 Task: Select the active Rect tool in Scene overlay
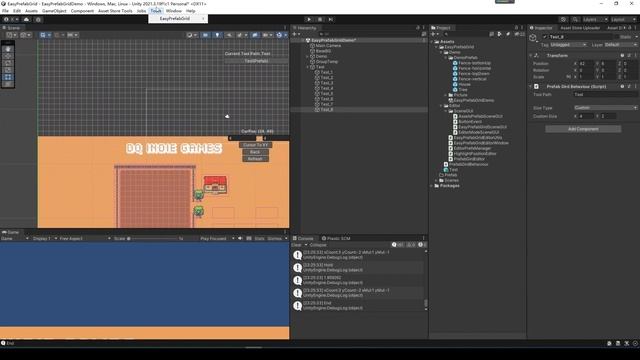[8, 77]
